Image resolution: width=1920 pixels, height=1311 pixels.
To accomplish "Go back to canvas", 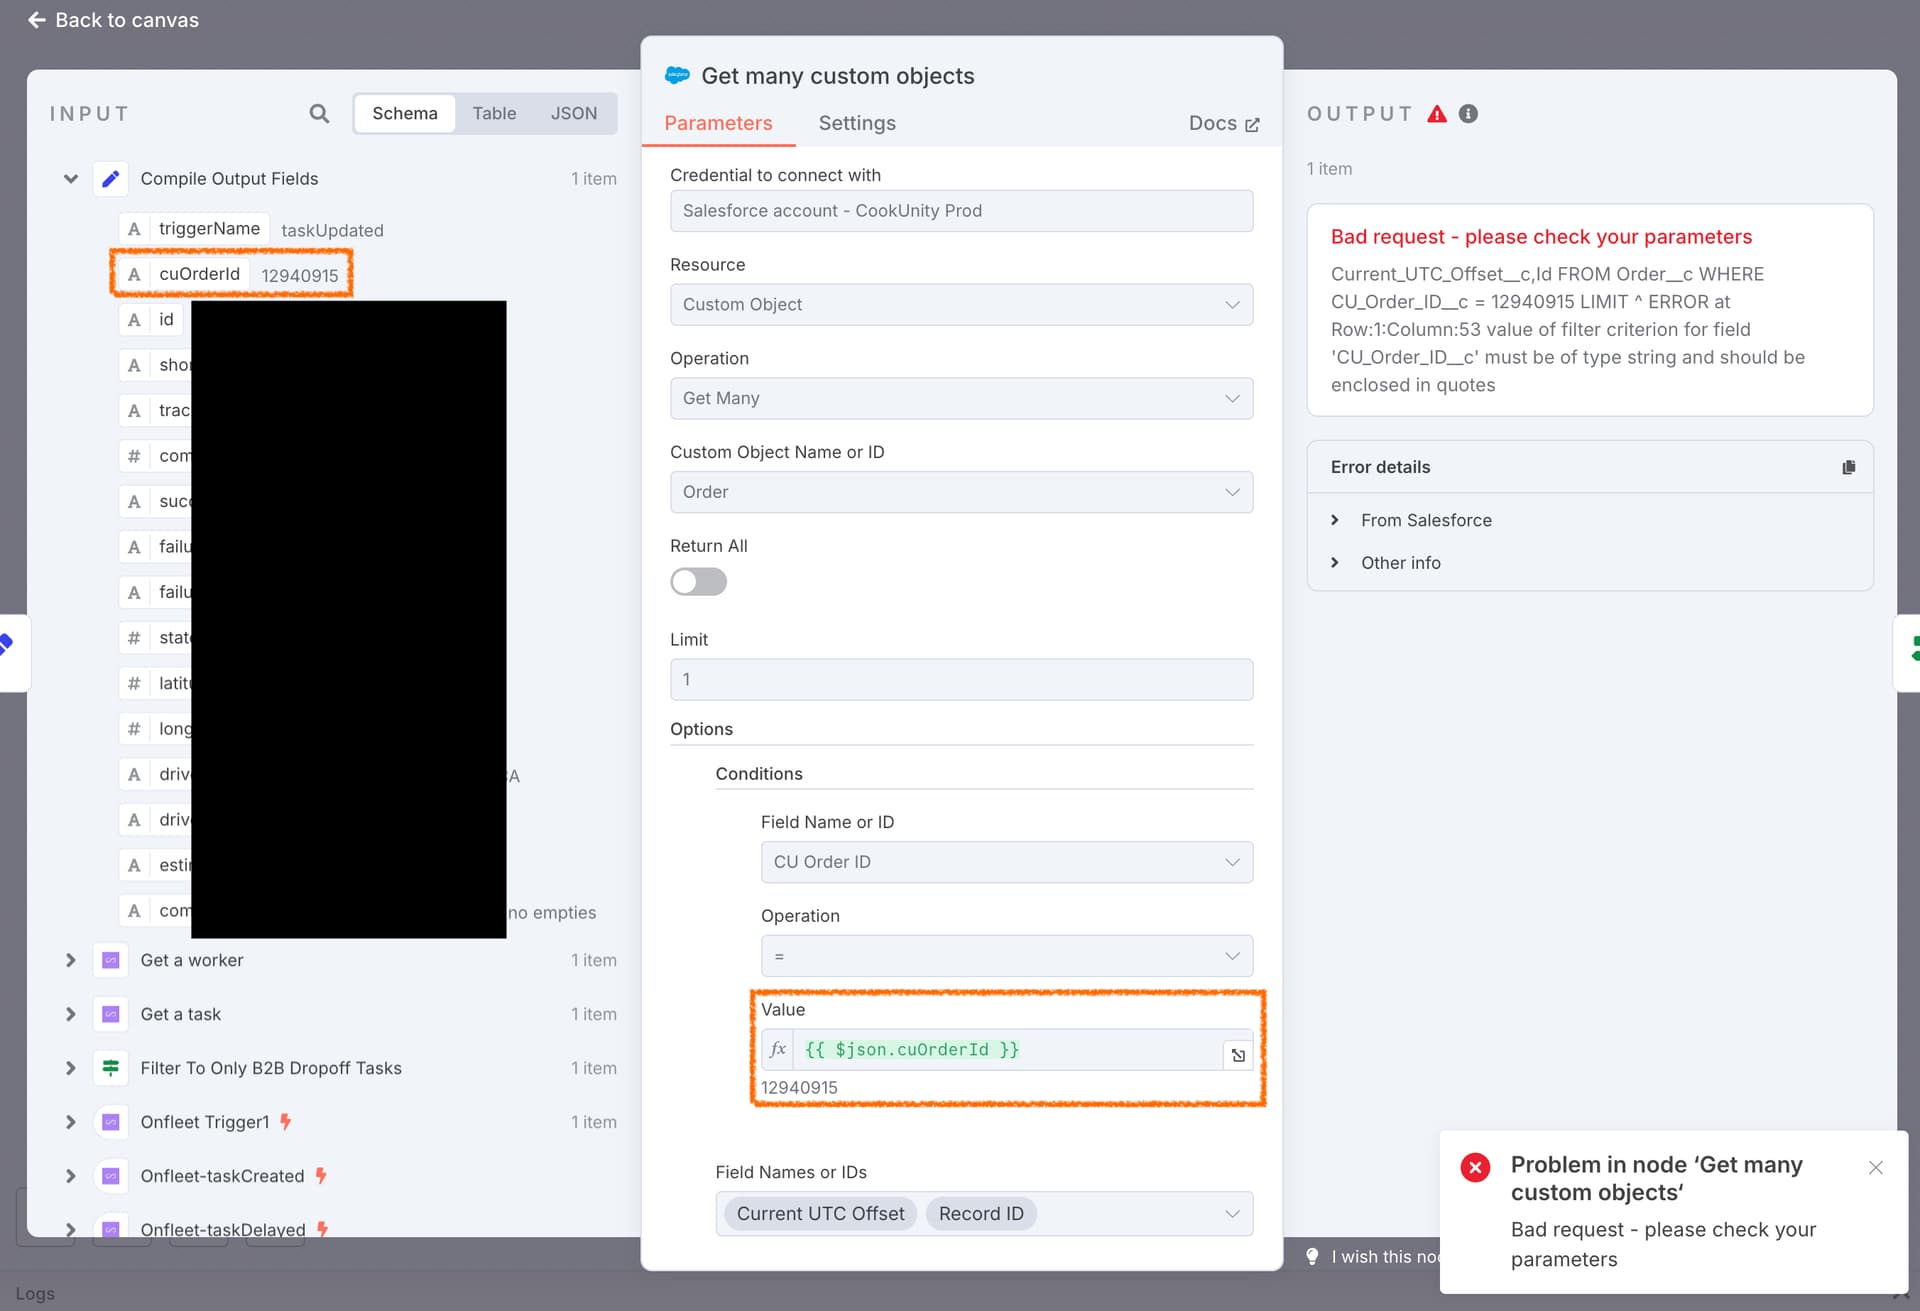I will 113,20.
